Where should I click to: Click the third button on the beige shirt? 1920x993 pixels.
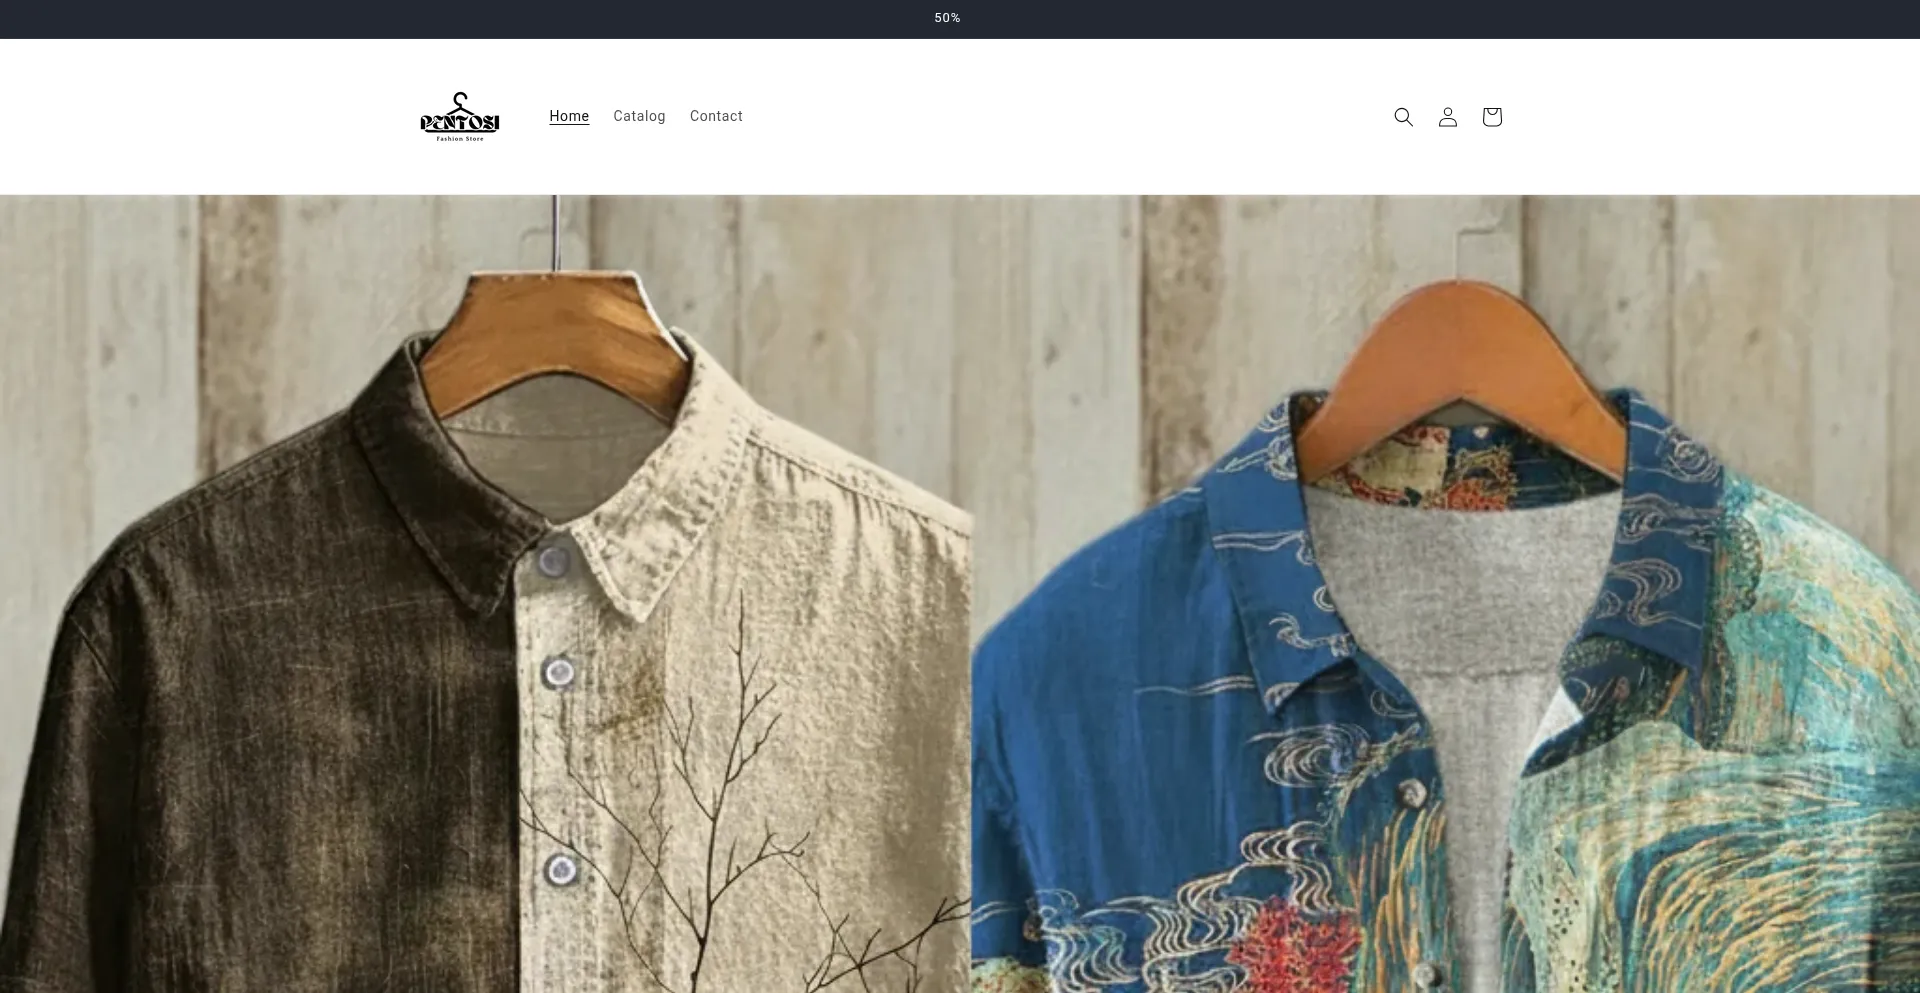(561, 870)
